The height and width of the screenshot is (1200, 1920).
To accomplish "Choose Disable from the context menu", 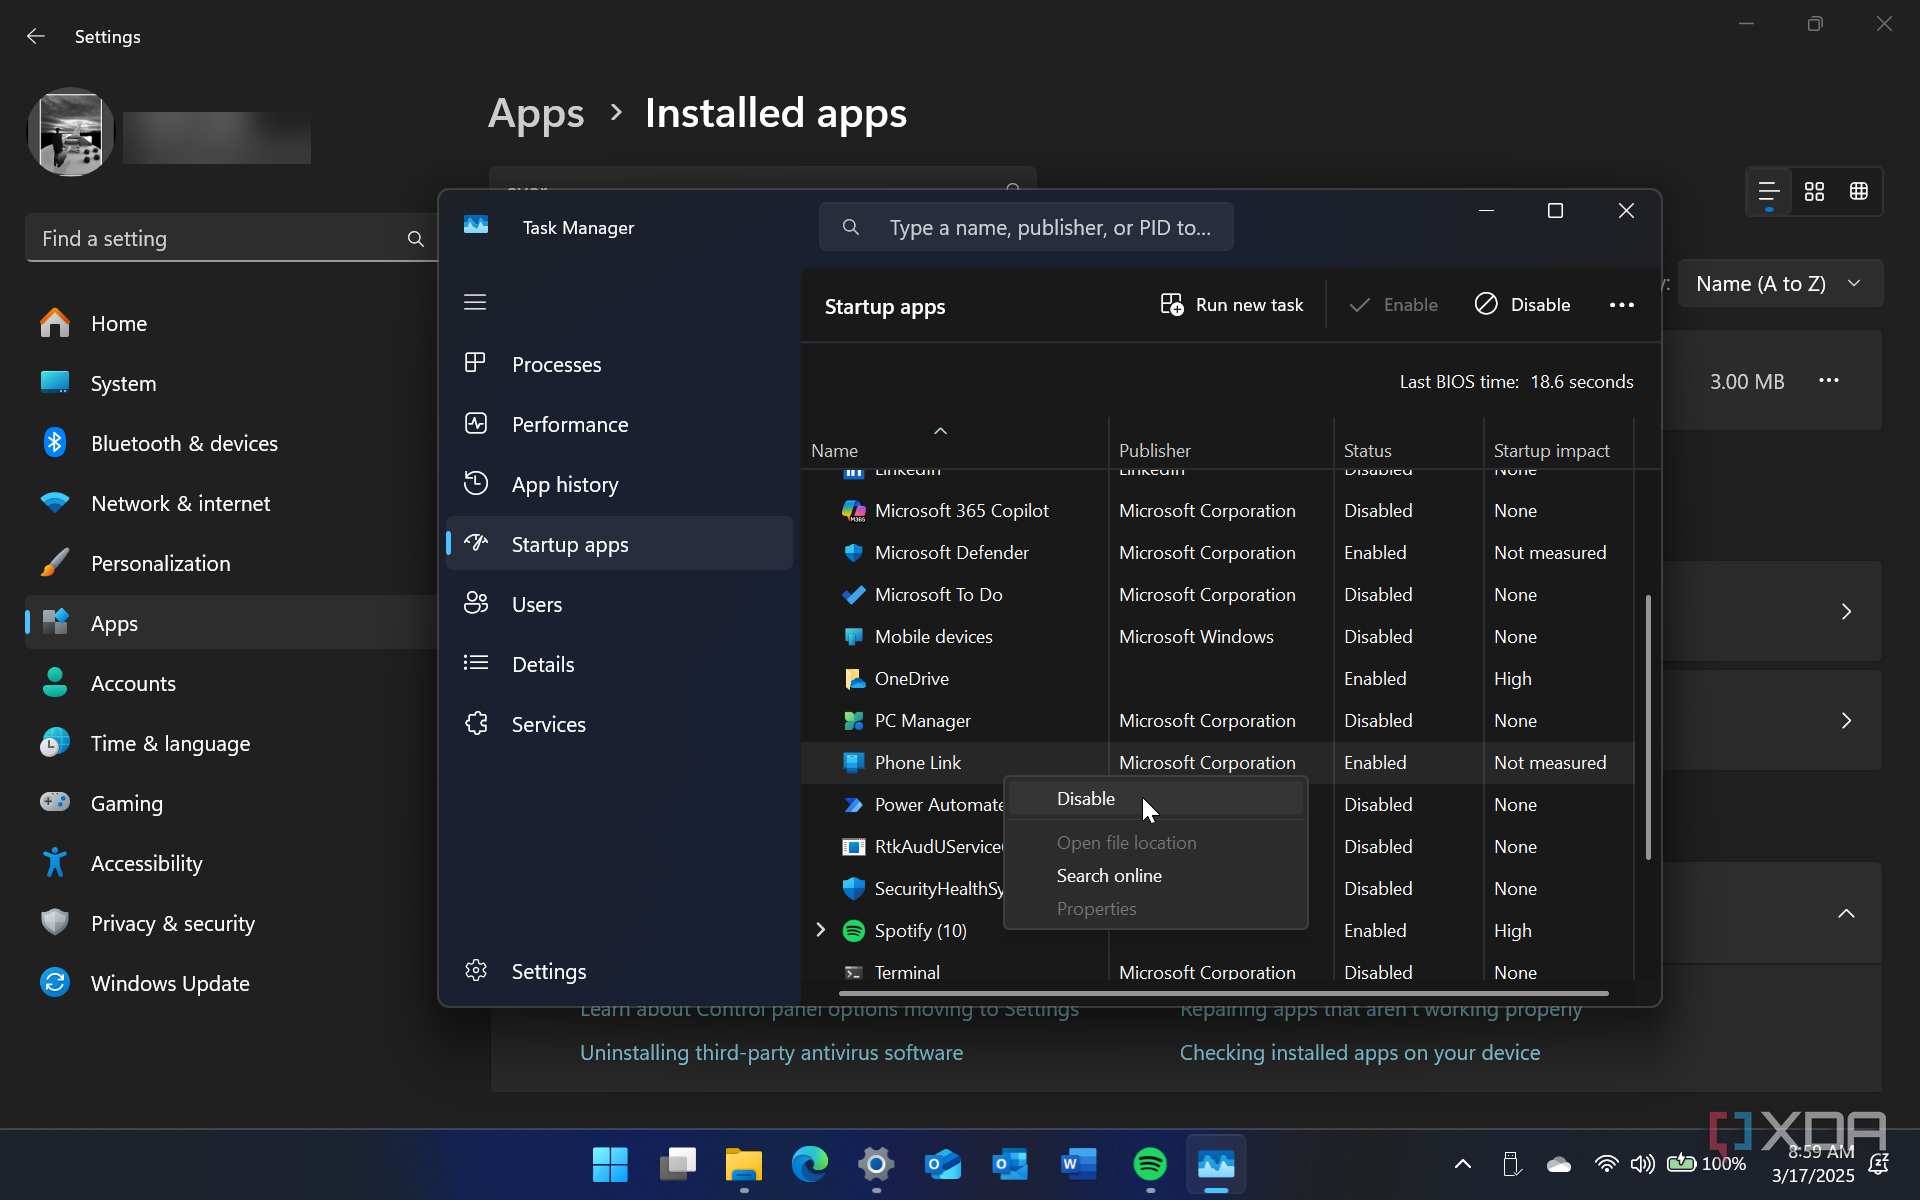I will click(x=1086, y=799).
